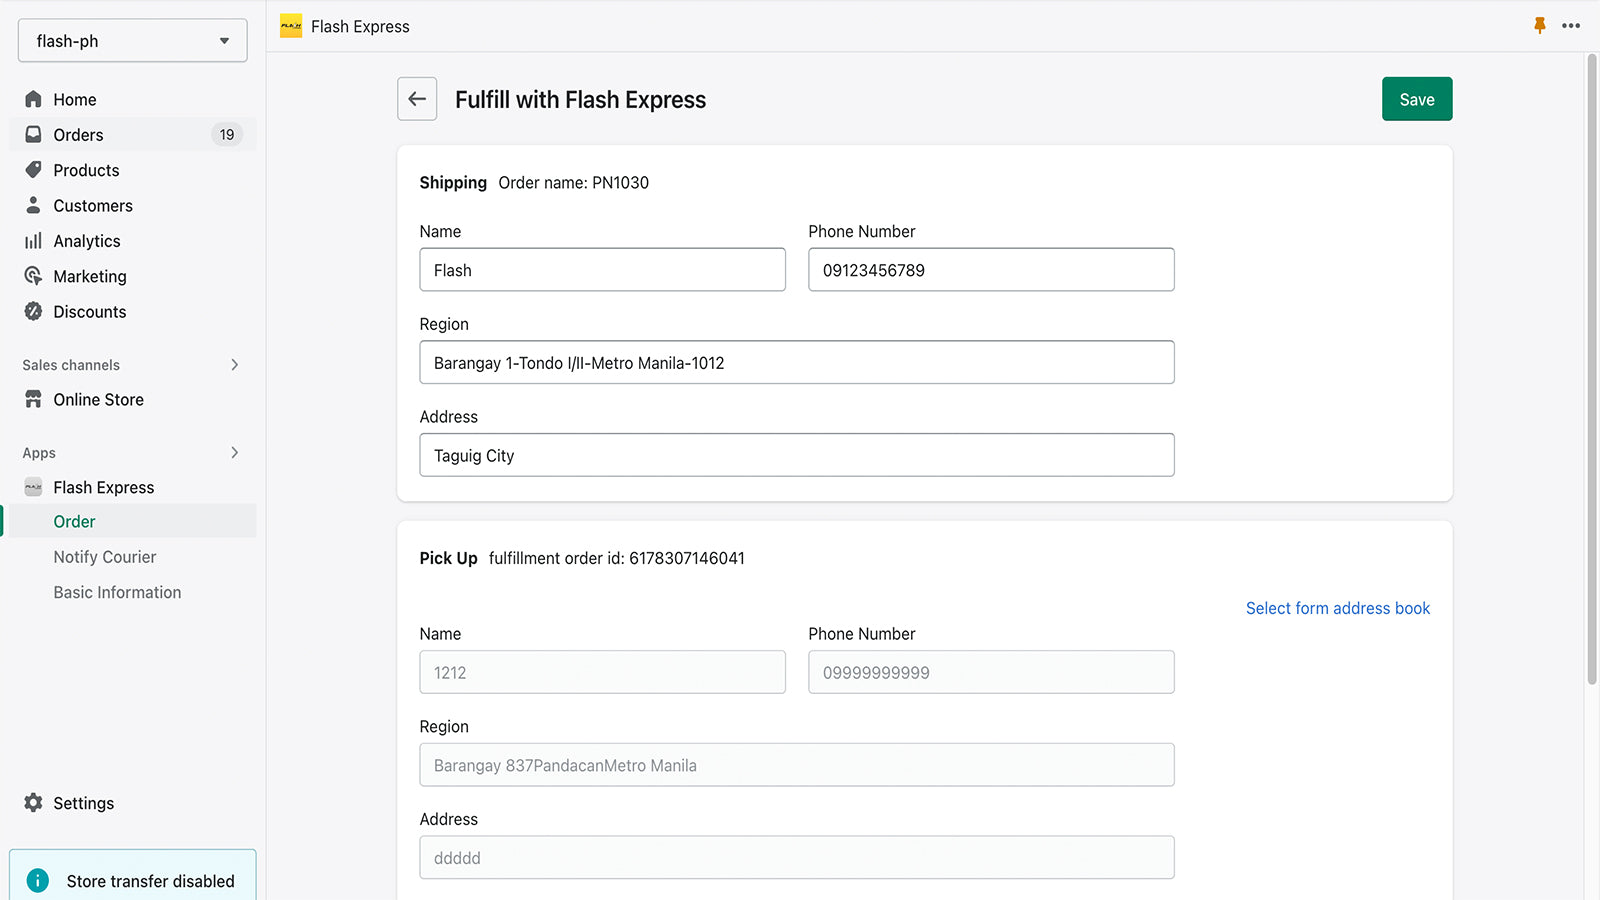Click the Customers person icon
The image size is (1600, 900).
point(33,205)
